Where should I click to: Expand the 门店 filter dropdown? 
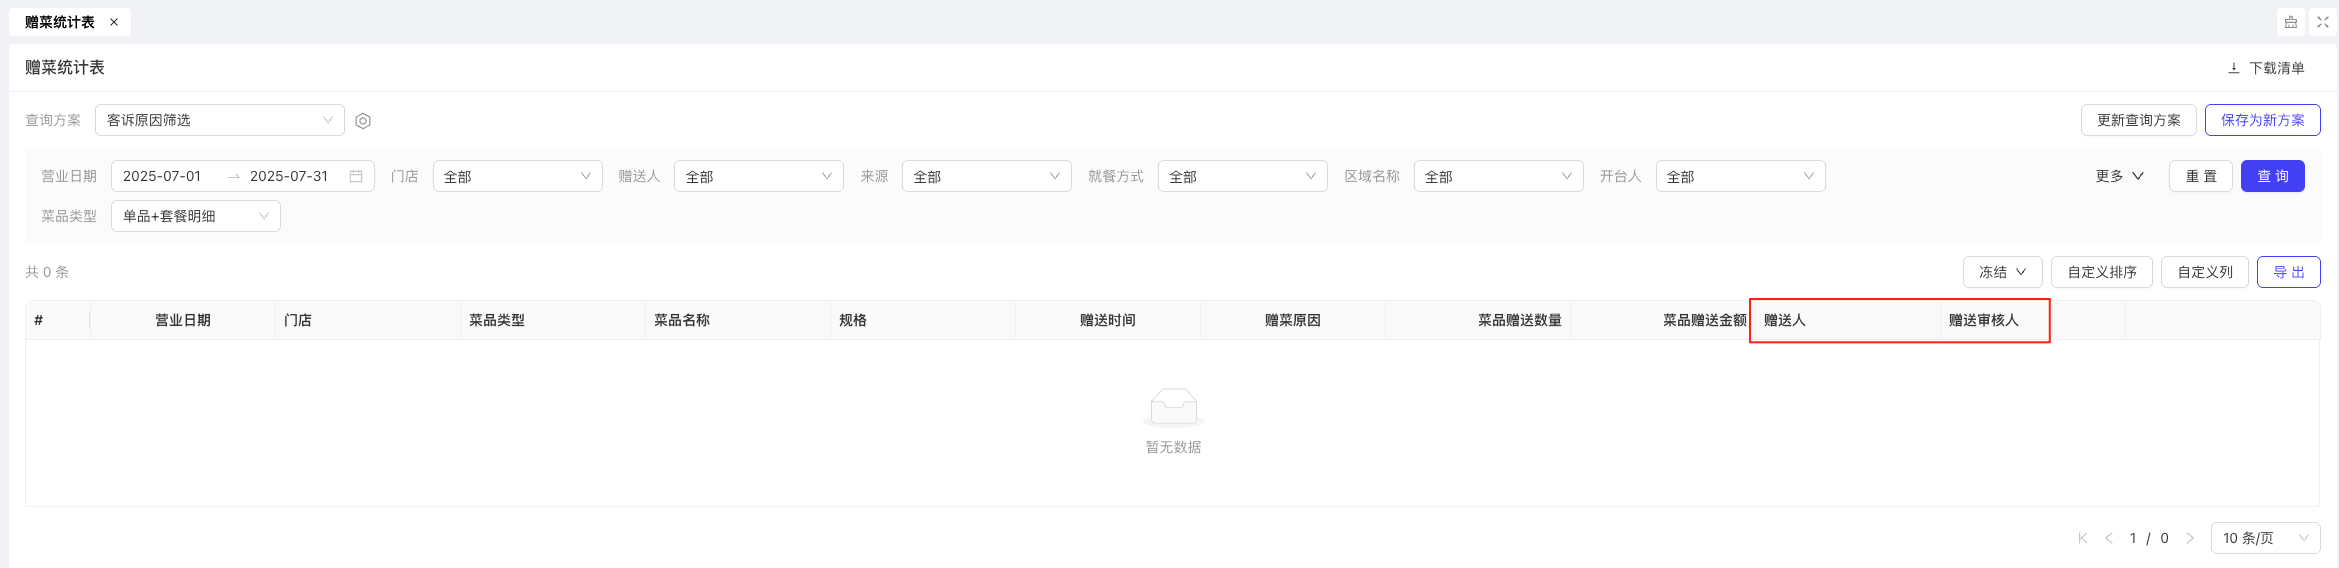(518, 176)
